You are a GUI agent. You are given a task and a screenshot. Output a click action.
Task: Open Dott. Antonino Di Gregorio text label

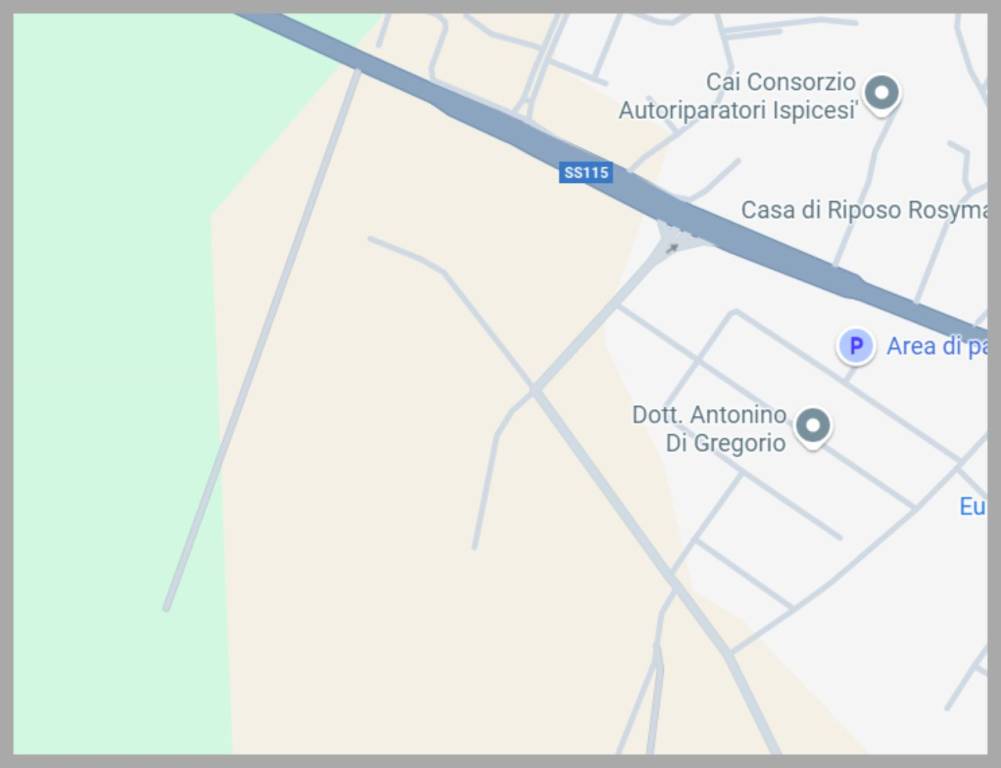point(709,428)
